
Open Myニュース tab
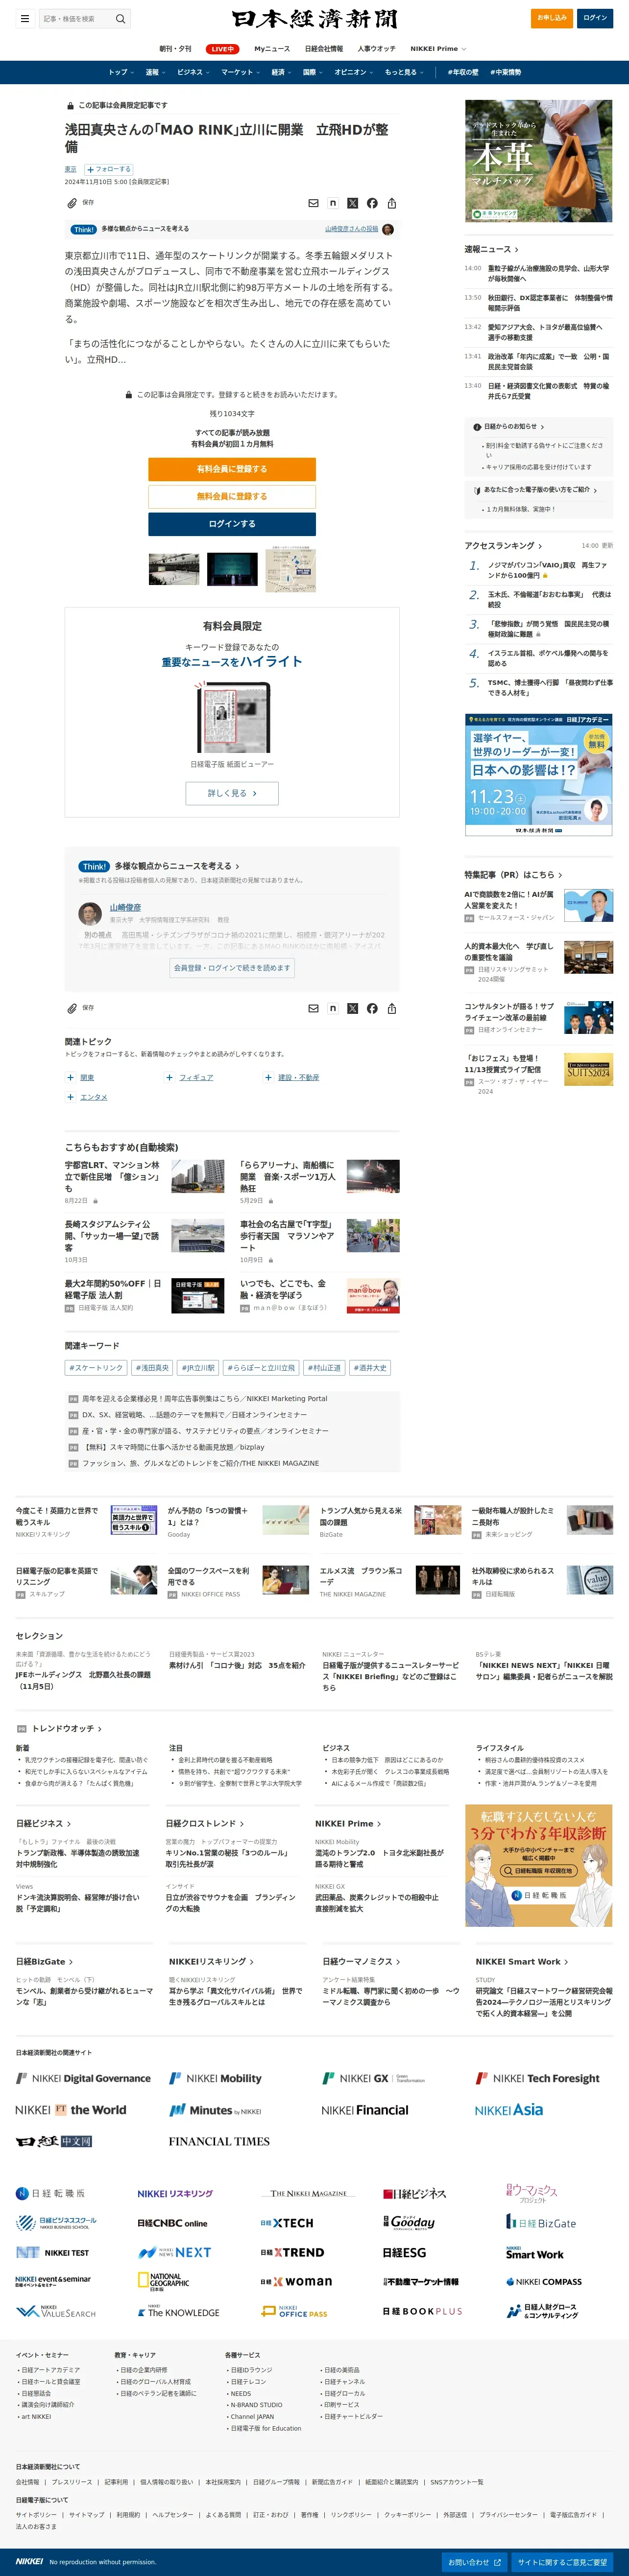coord(272,49)
